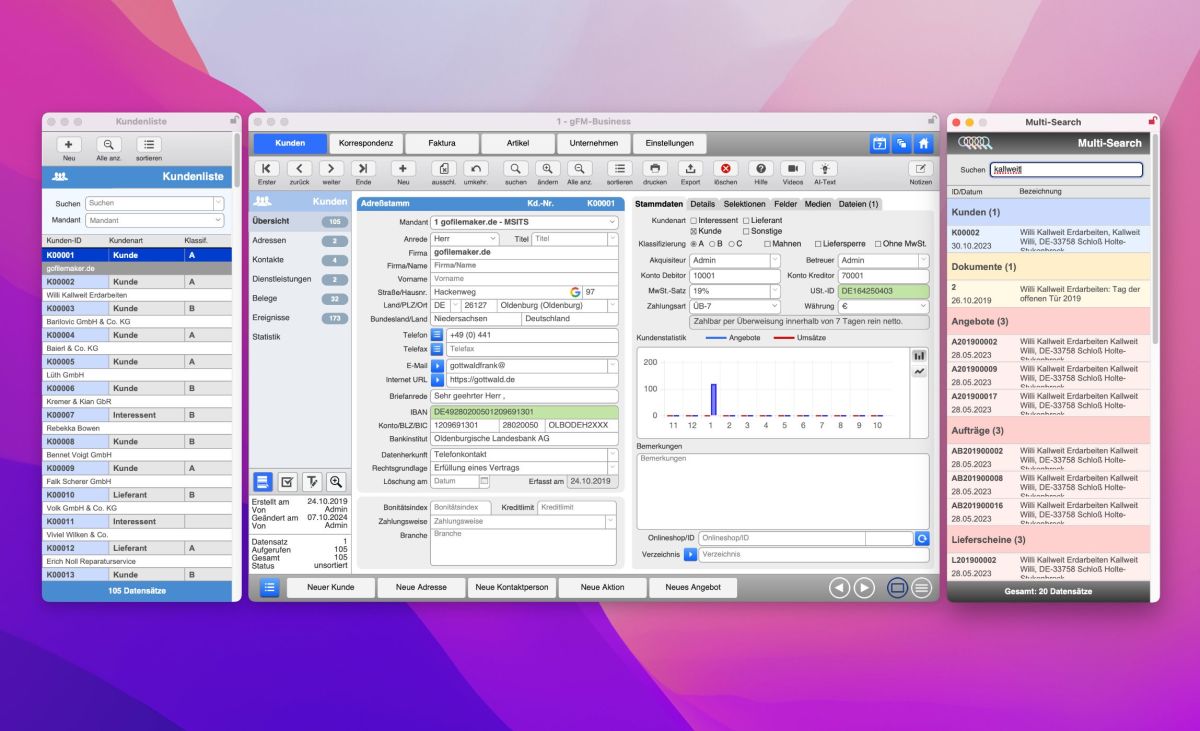Open the Mandant dropdown in Kundenliste
Screen dimensions: 1200x731
(154, 220)
